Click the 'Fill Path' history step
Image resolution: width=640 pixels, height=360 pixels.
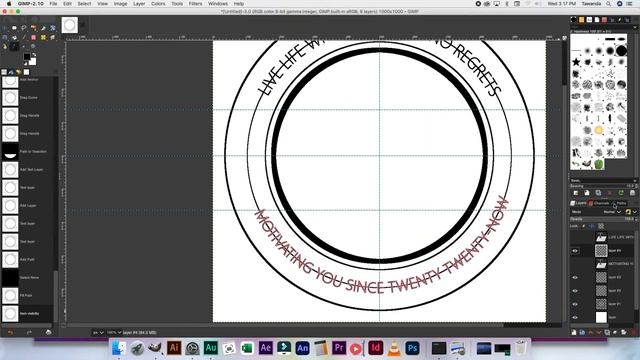point(28,295)
